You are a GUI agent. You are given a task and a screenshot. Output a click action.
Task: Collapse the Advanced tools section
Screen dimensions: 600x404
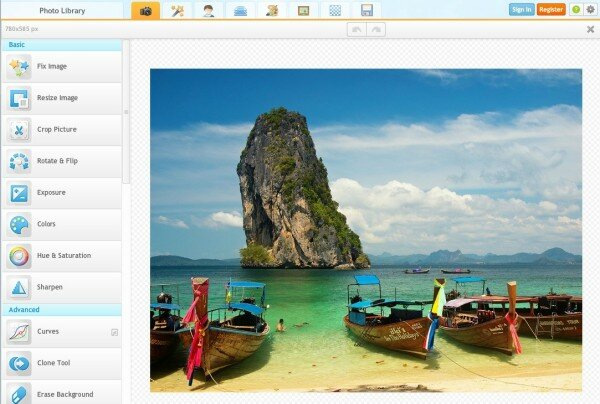point(62,309)
